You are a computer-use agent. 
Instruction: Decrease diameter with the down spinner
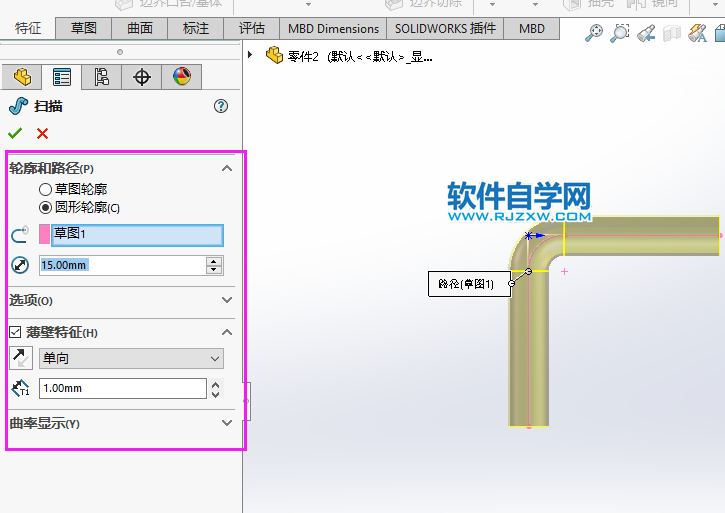[214, 270]
